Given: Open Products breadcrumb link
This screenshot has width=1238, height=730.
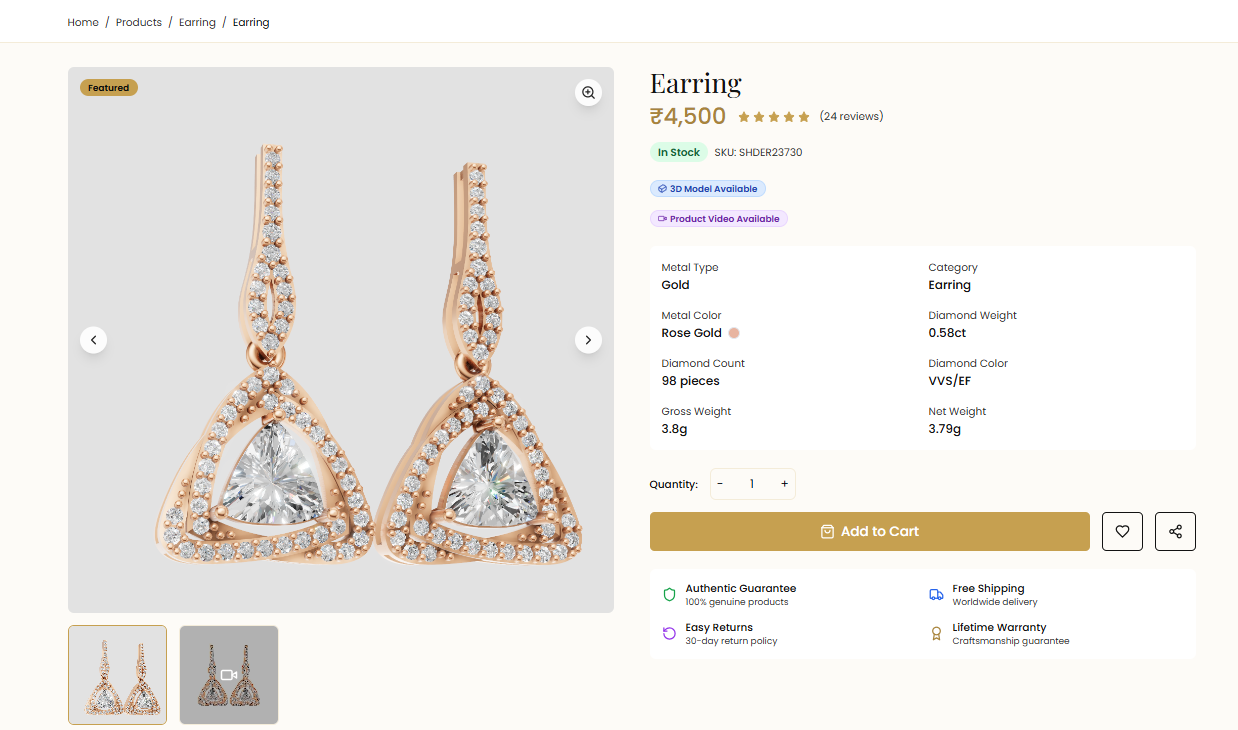Looking at the screenshot, I should tap(139, 22).
